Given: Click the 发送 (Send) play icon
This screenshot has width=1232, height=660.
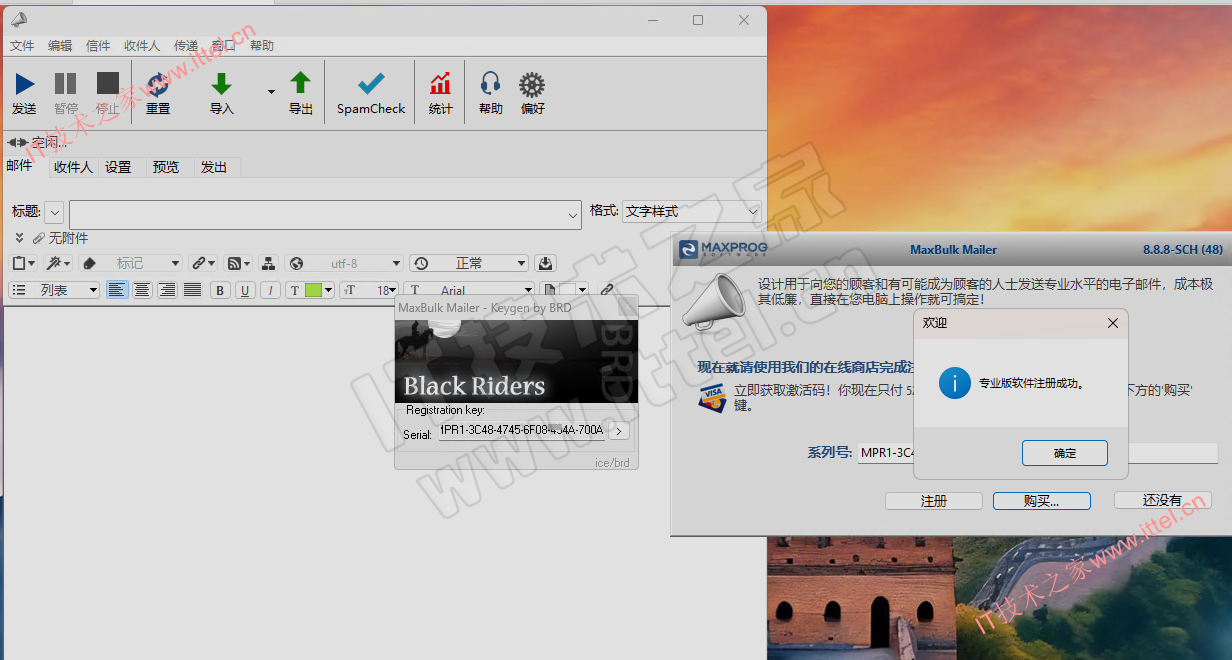Looking at the screenshot, I should 25,84.
